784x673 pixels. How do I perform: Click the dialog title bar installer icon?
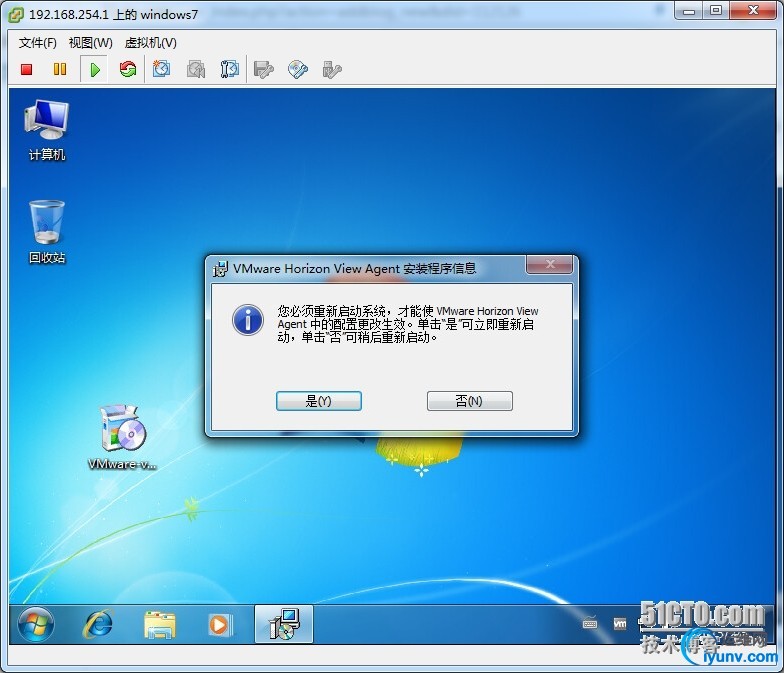pos(220,269)
